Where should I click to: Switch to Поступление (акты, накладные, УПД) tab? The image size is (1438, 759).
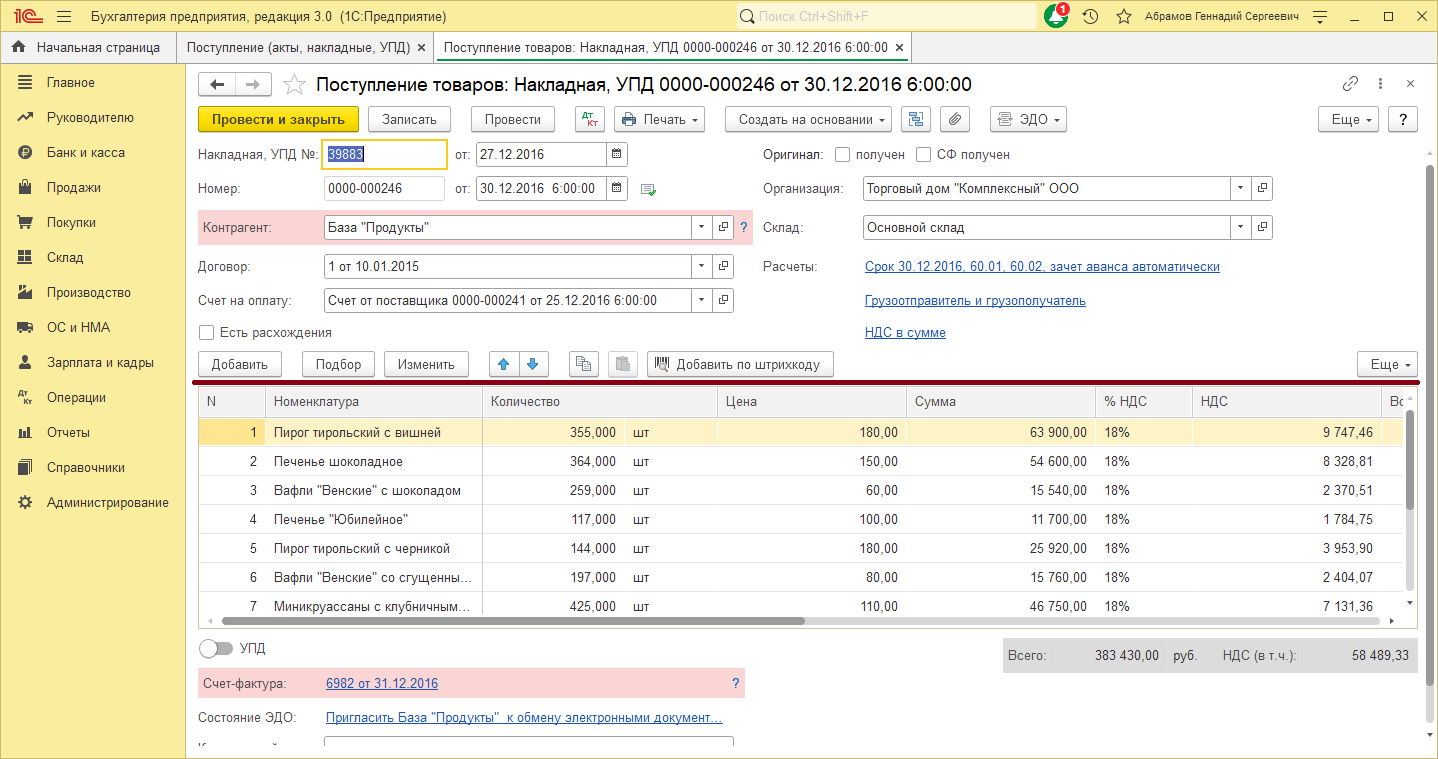point(295,47)
